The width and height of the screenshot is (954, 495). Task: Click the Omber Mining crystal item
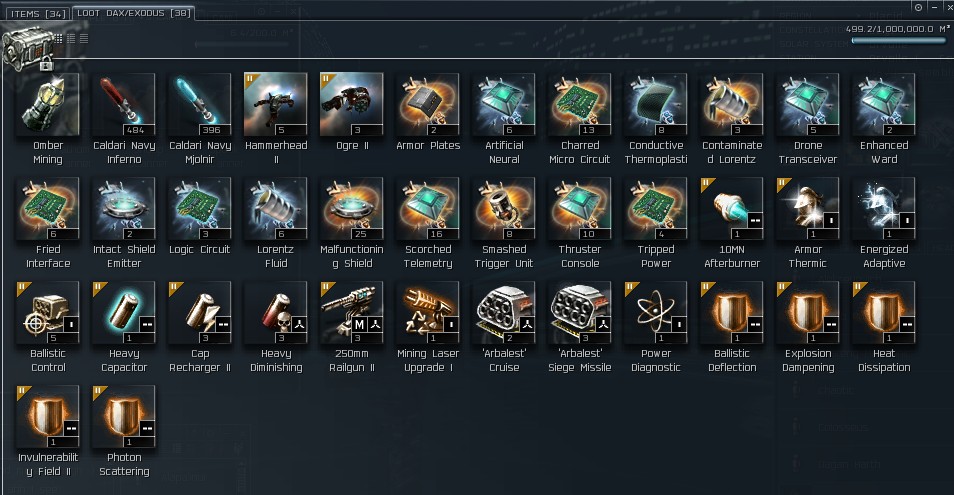click(x=47, y=105)
